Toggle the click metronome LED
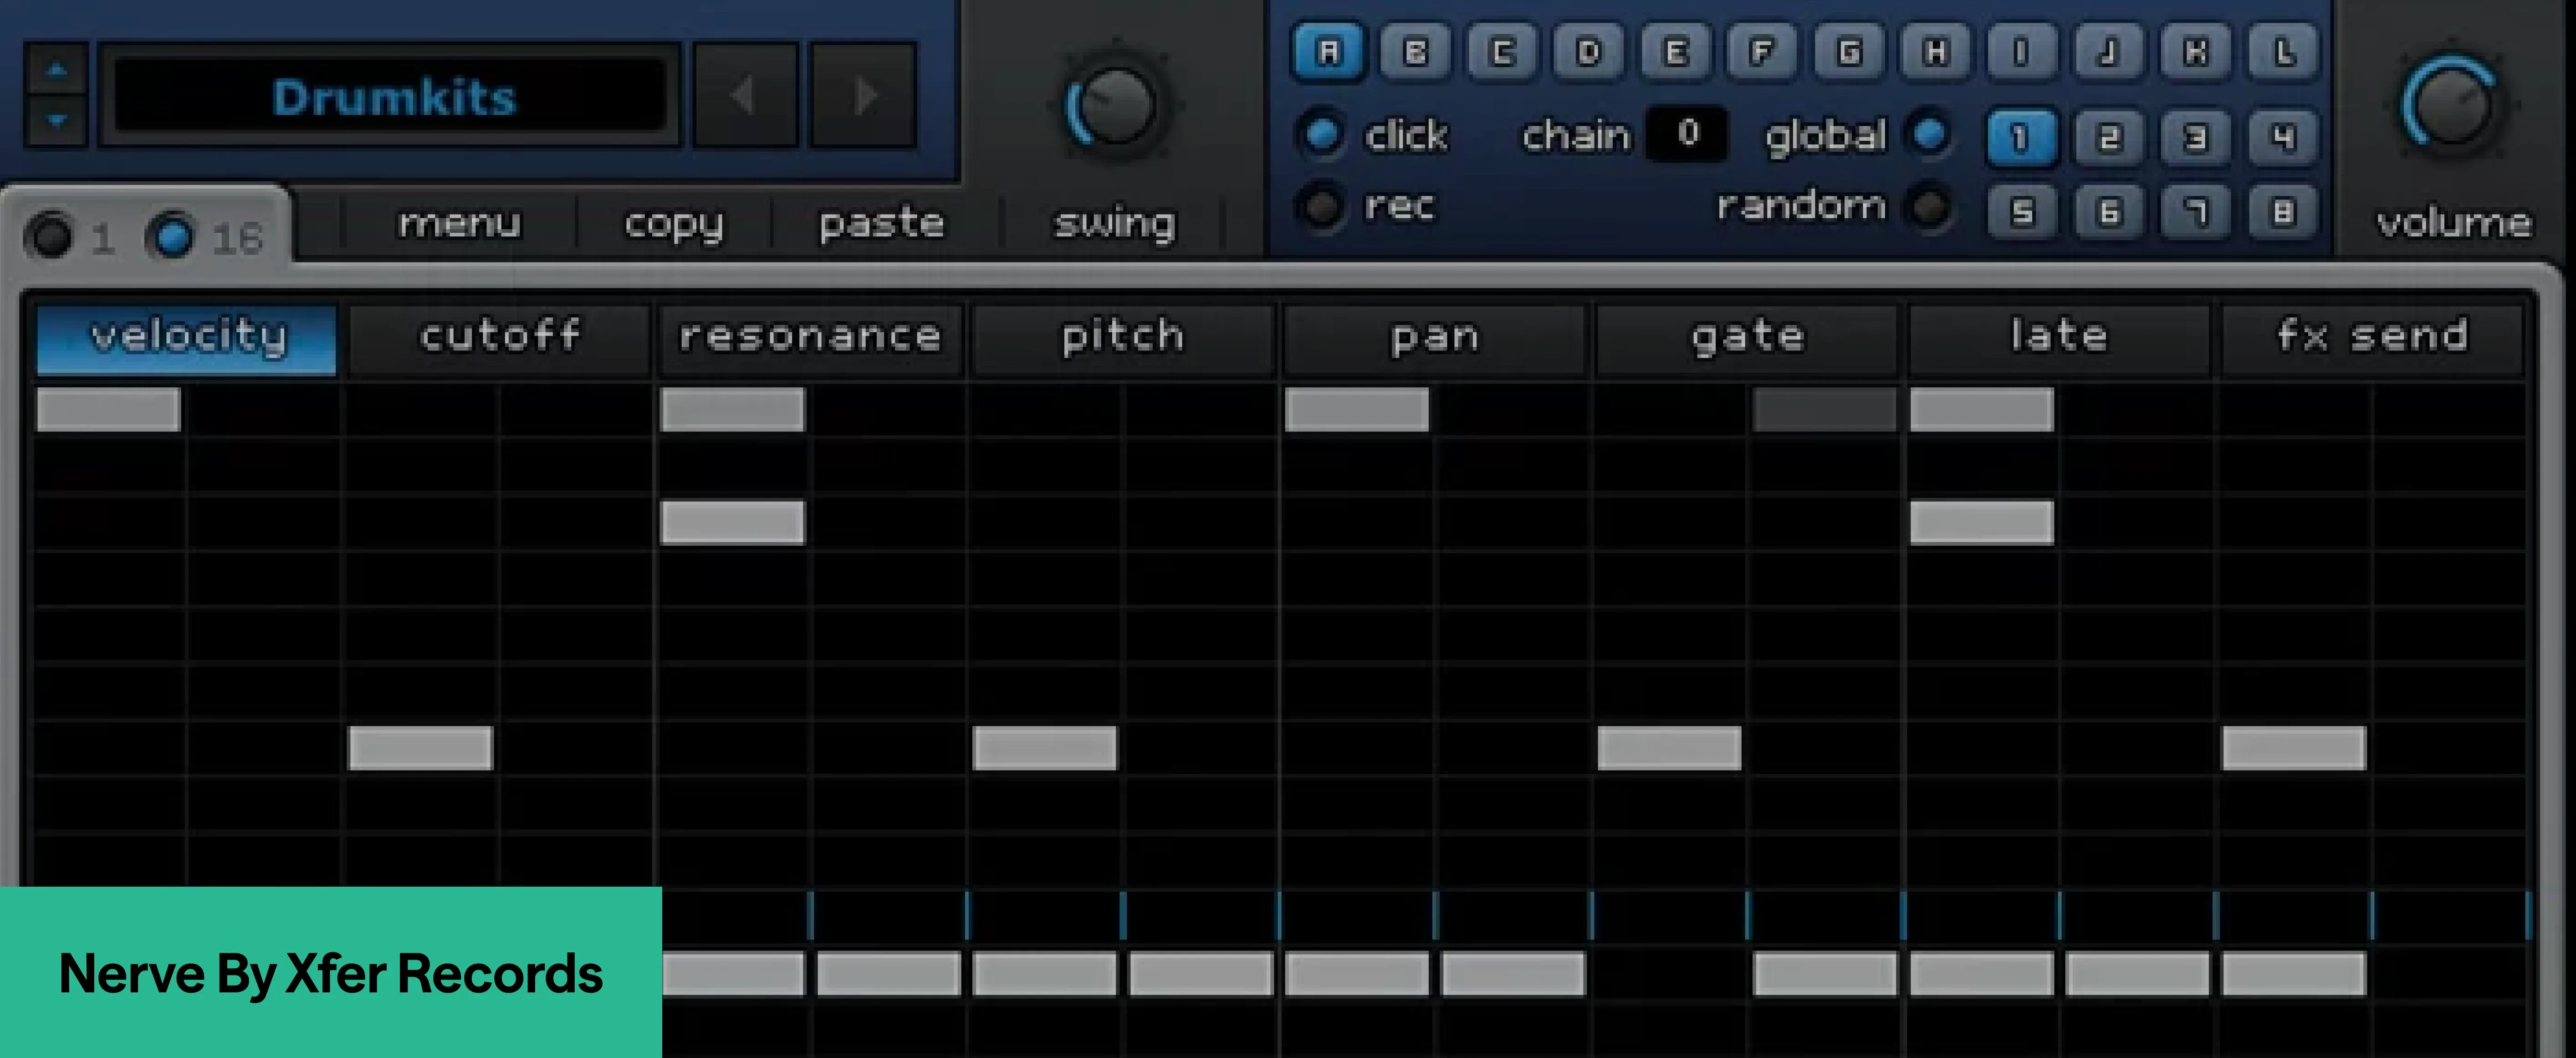 [x=1323, y=134]
